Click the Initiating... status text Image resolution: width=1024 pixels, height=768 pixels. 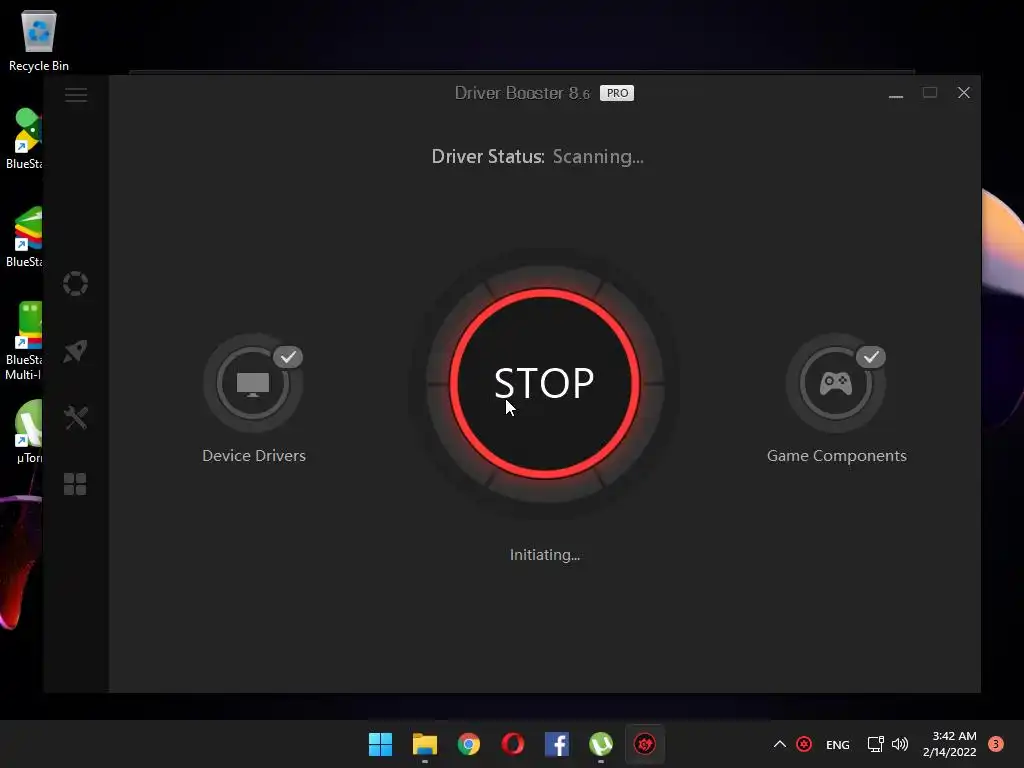click(545, 555)
